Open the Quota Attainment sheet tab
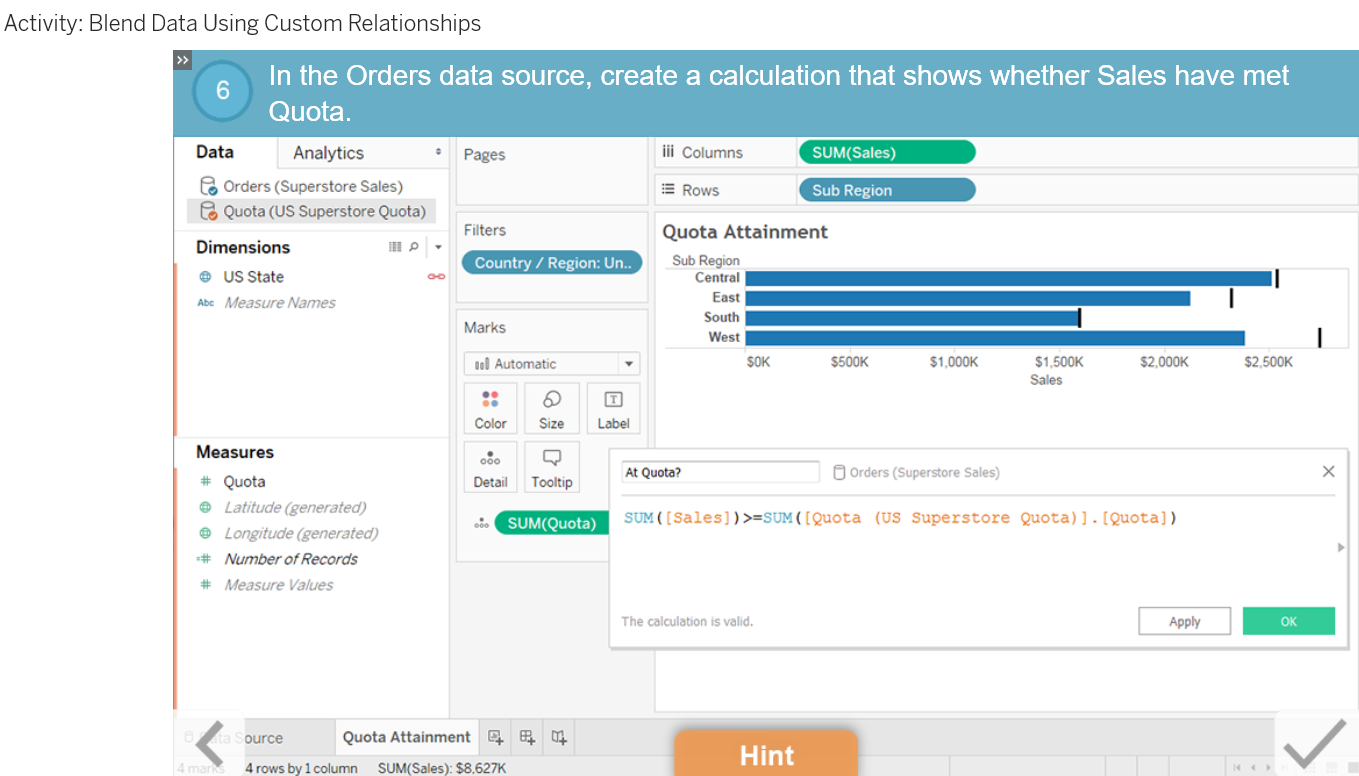This screenshot has width=1359, height=776. [406, 737]
